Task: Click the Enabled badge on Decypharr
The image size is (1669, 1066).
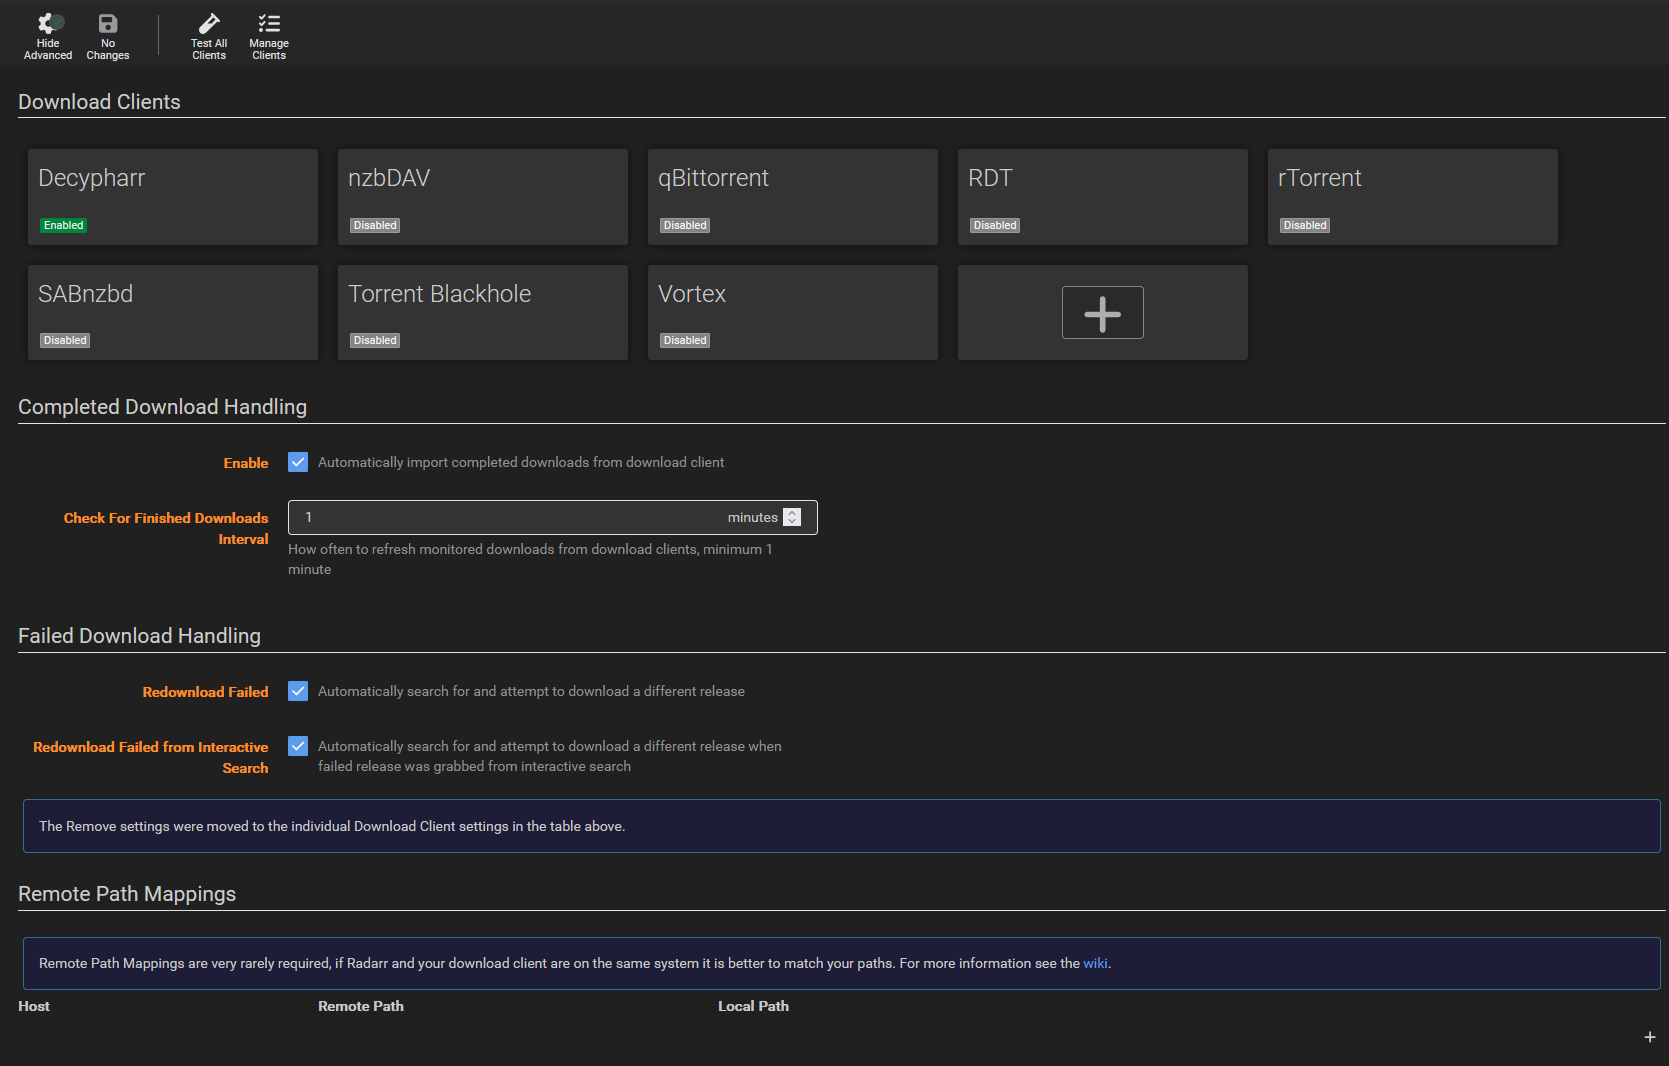Action: coord(64,225)
